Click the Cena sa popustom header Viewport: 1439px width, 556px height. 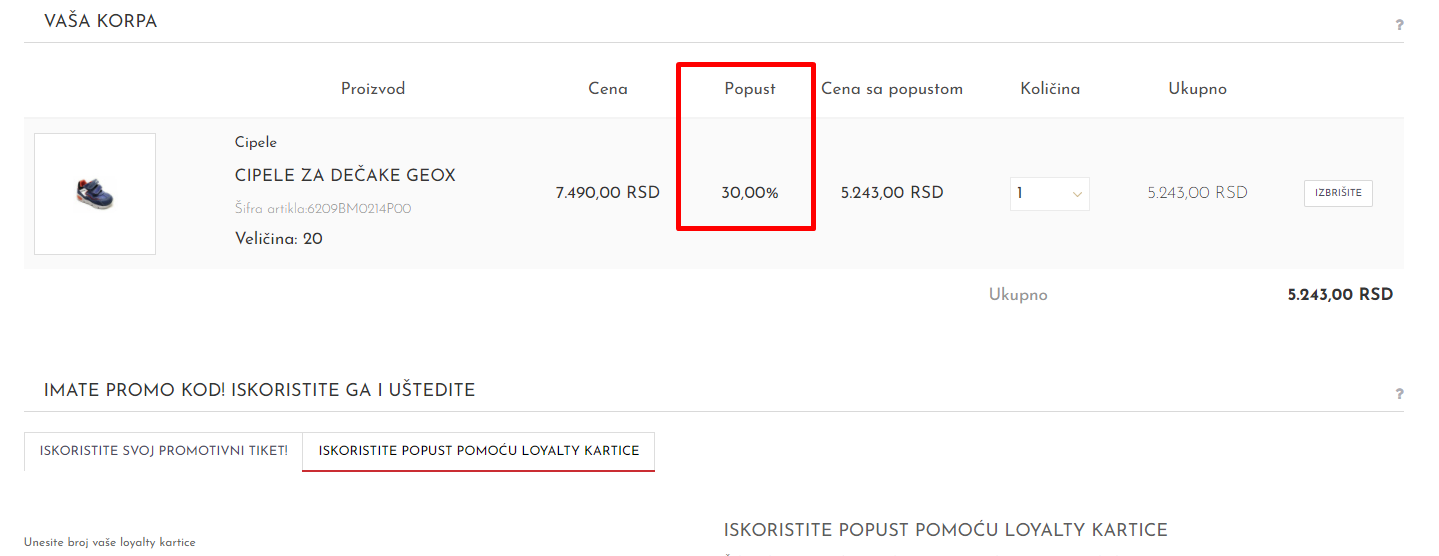click(892, 89)
